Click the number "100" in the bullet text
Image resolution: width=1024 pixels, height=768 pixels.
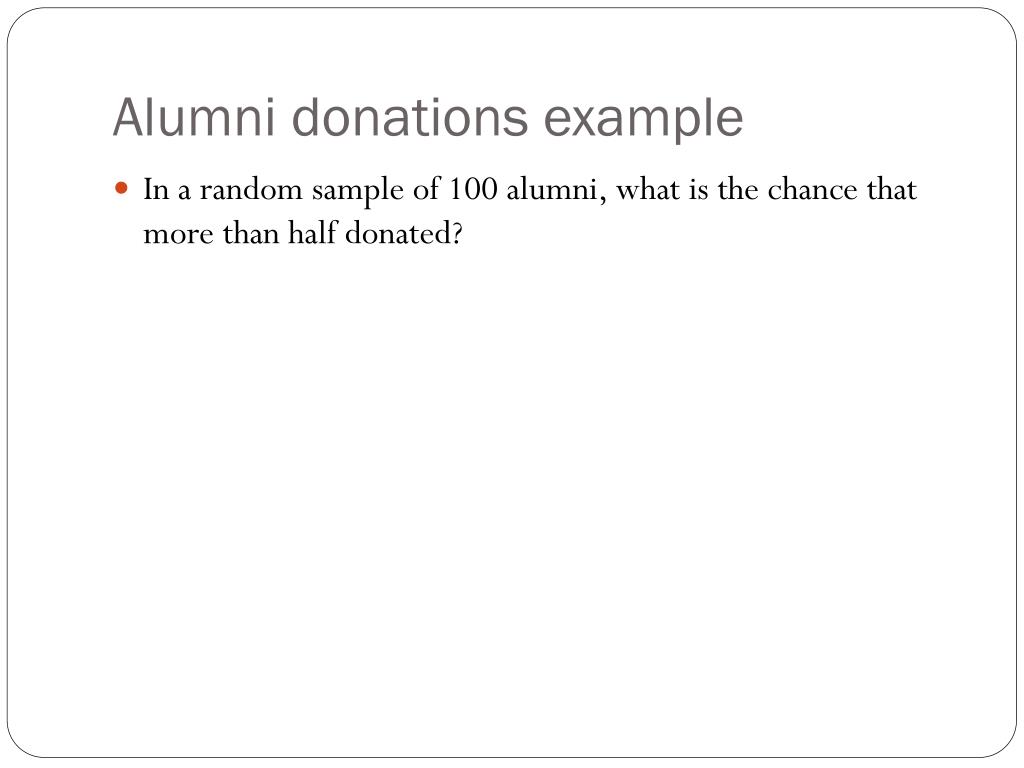pos(473,189)
